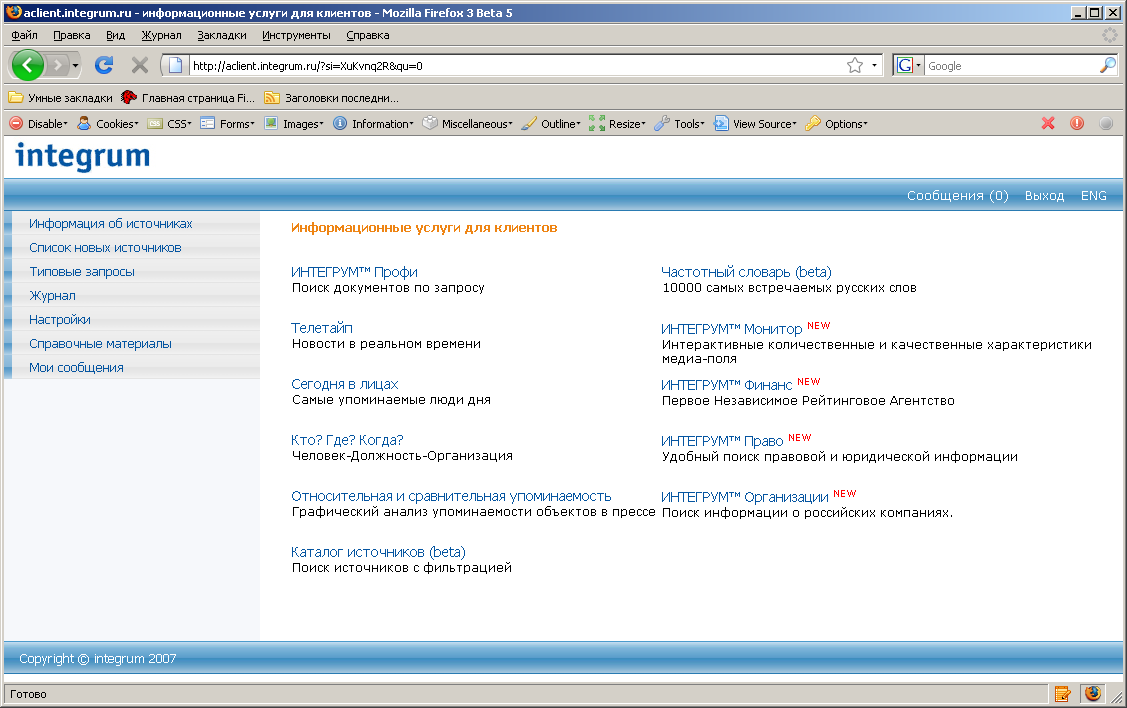
Task: Open the Outline toolbar menu
Action: 551,124
